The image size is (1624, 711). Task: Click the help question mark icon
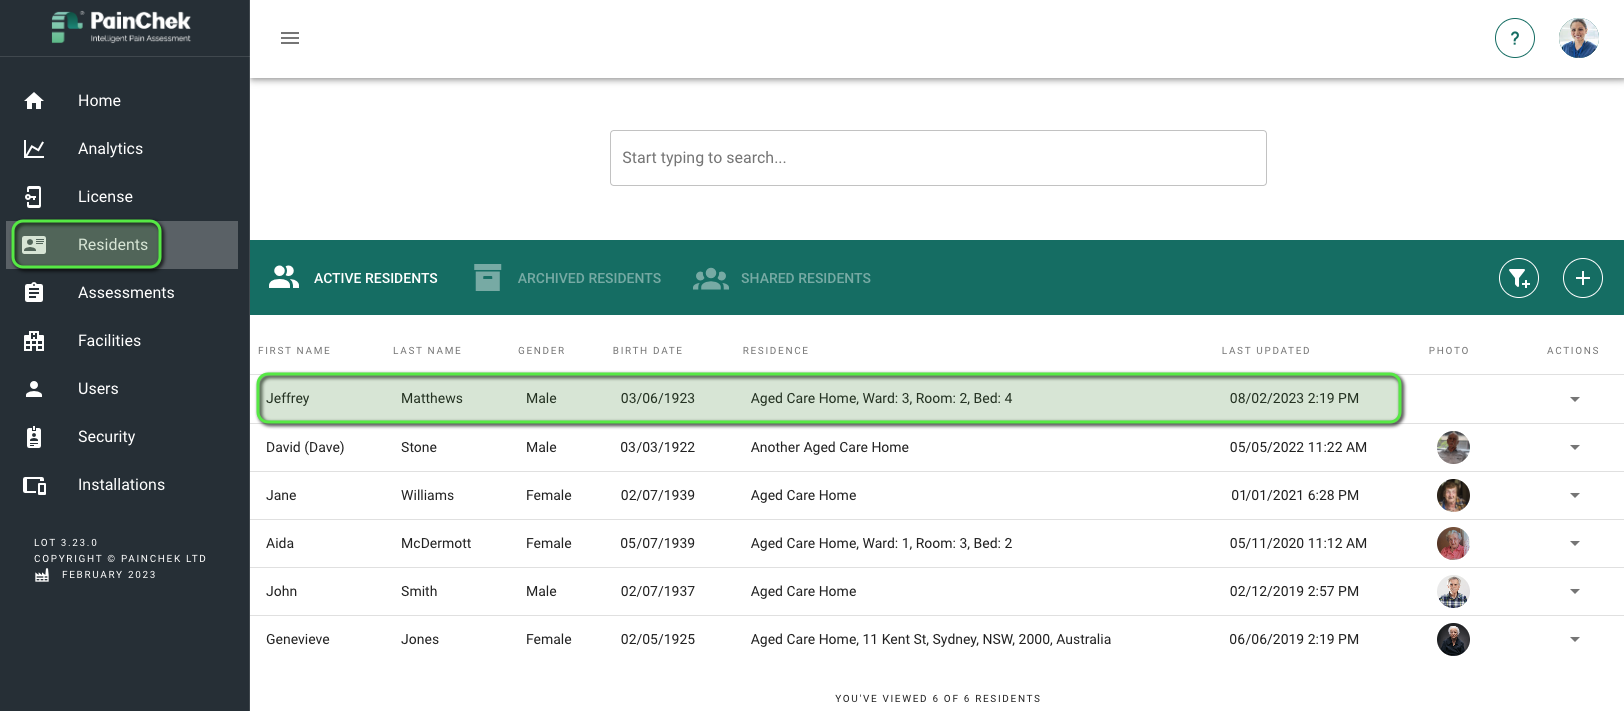(x=1515, y=38)
